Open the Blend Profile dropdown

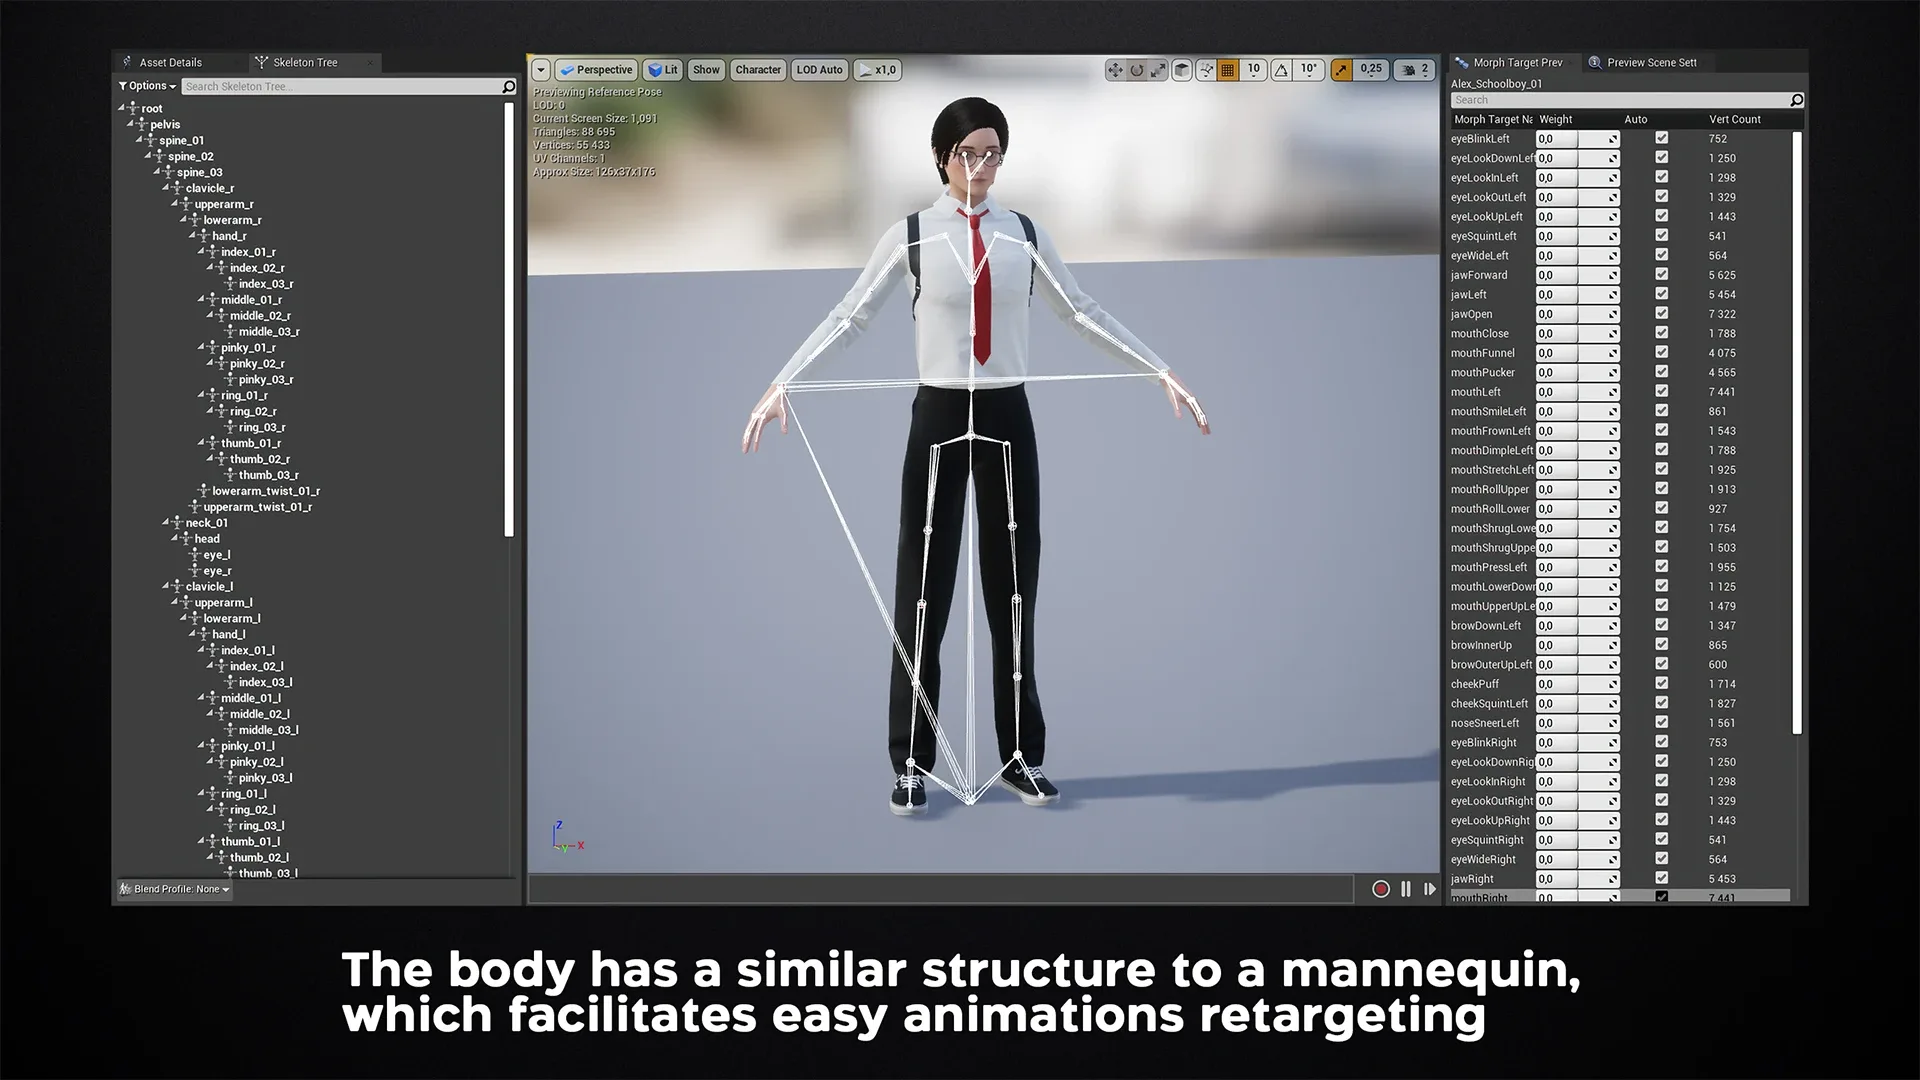click(x=175, y=889)
